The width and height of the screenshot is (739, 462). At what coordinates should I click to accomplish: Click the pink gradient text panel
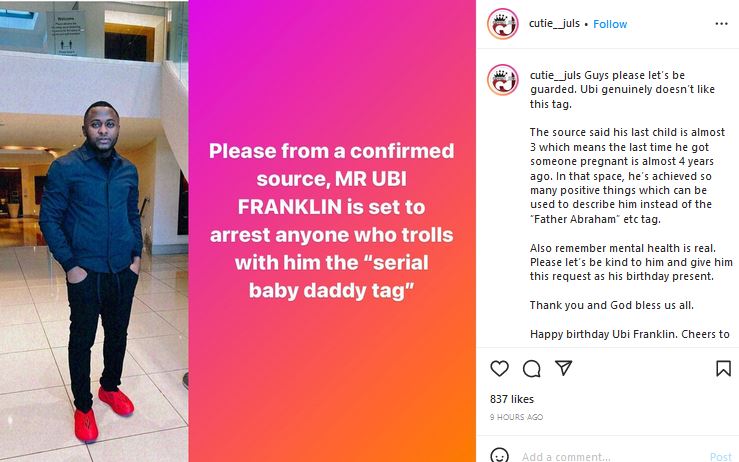[x=332, y=231]
